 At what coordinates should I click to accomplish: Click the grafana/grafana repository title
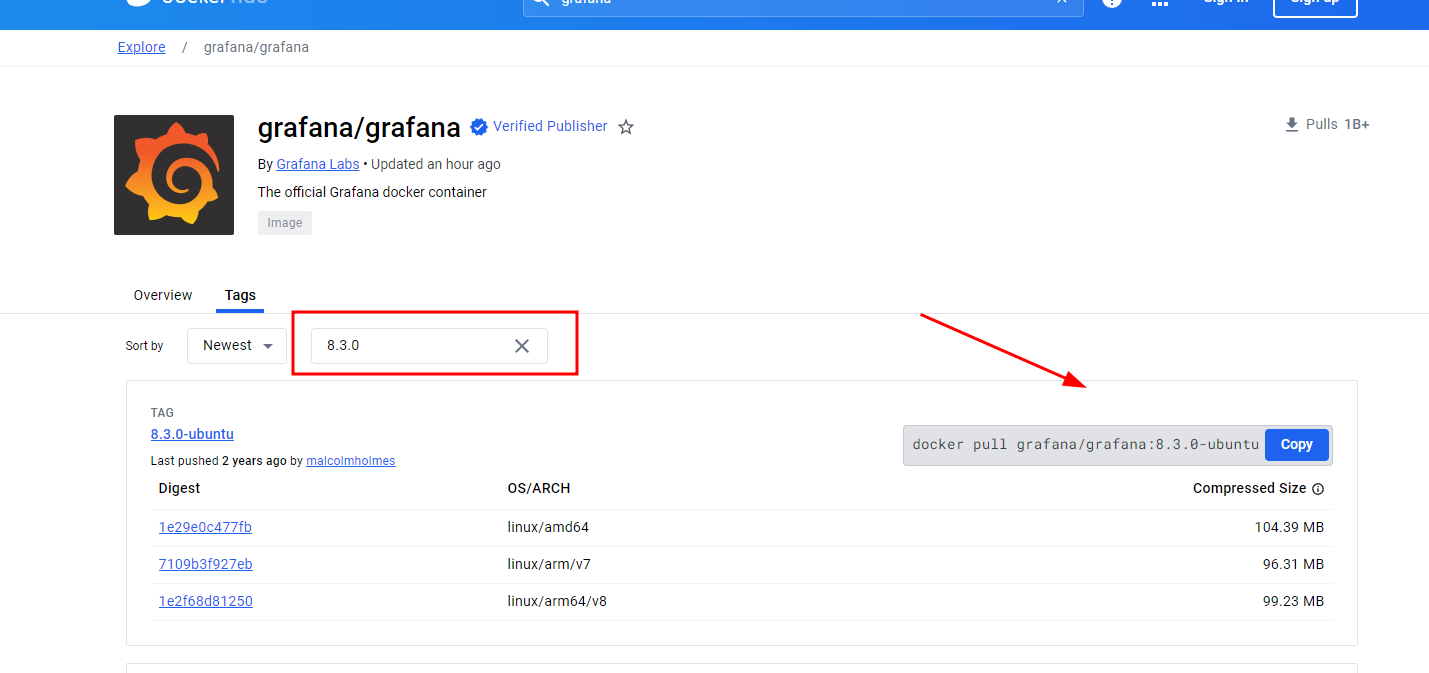coord(359,127)
